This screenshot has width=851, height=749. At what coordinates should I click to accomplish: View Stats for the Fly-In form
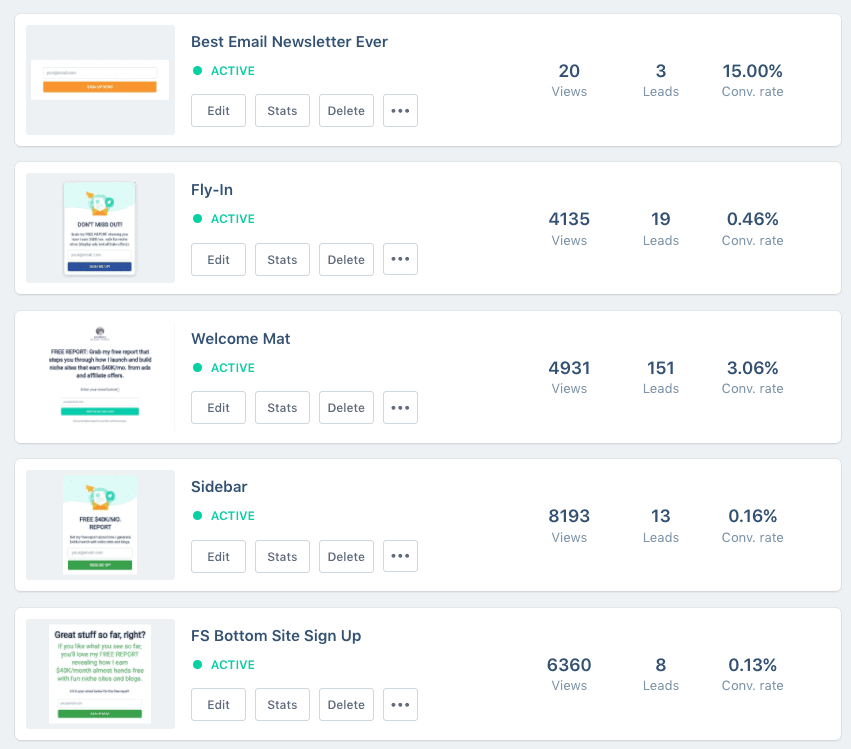pyautogui.click(x=282, y=259)
